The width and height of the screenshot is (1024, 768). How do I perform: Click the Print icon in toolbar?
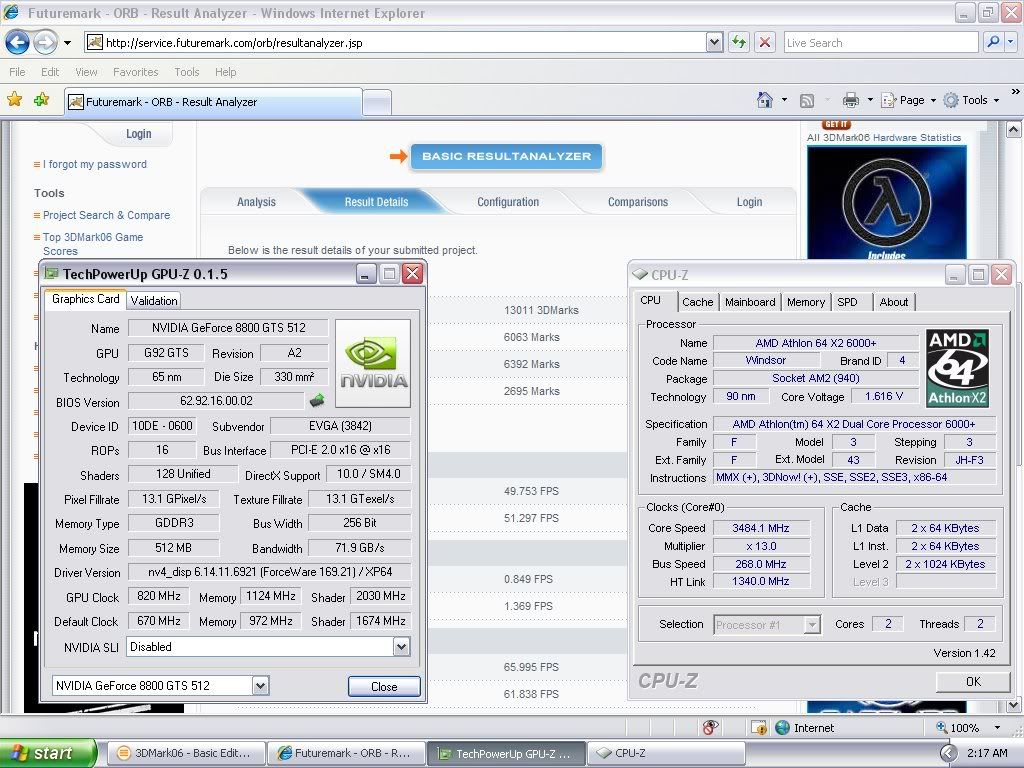point(850,100)
